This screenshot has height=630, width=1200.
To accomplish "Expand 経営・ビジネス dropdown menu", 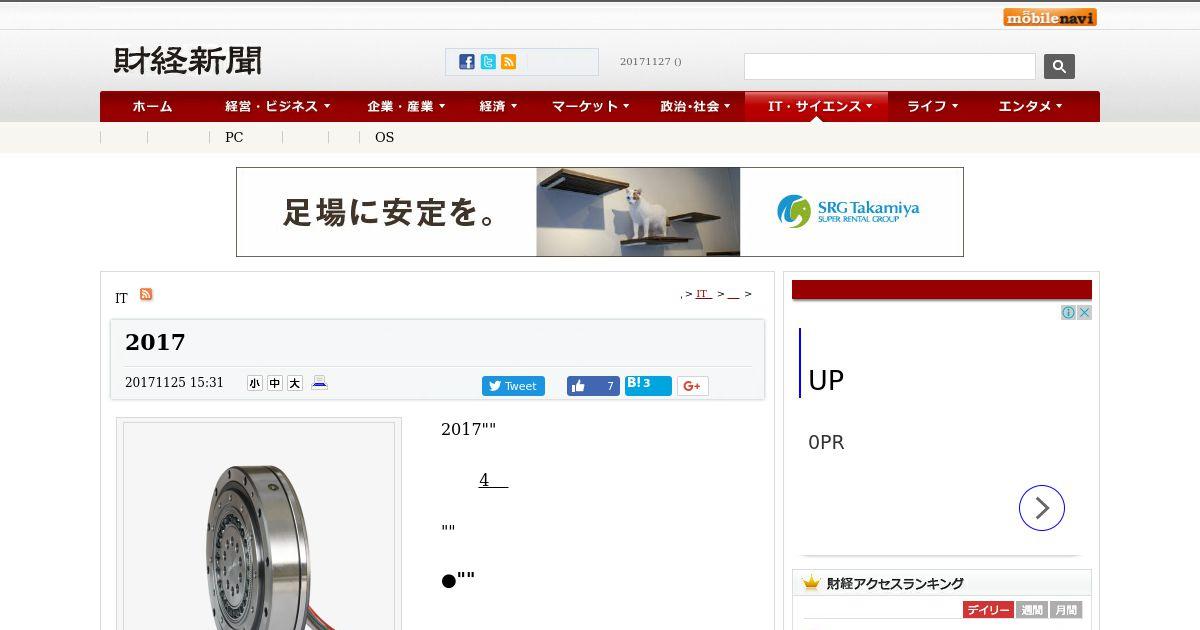I will 277,106.
